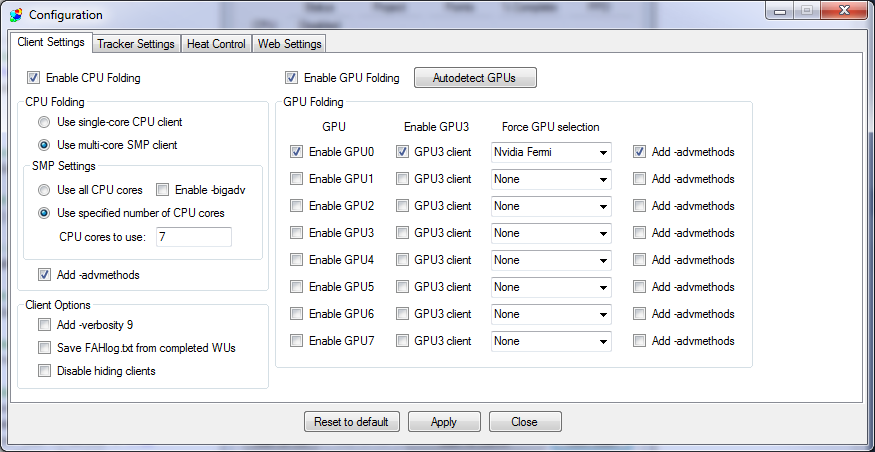Check Enable GPU4
This screenshot has width=875, height=452.
297,259
